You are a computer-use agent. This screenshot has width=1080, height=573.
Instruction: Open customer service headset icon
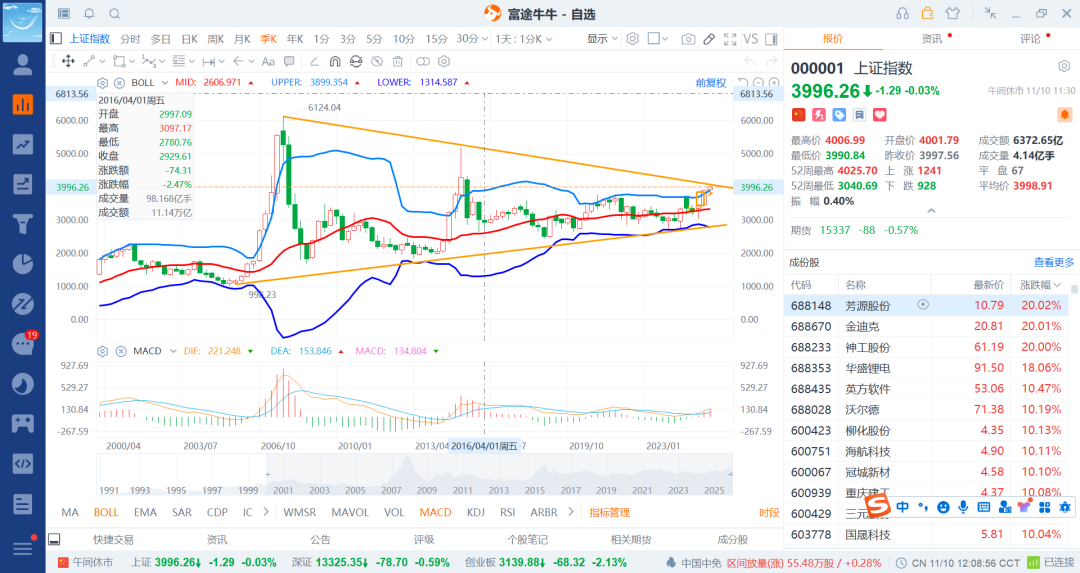(902, 13)
